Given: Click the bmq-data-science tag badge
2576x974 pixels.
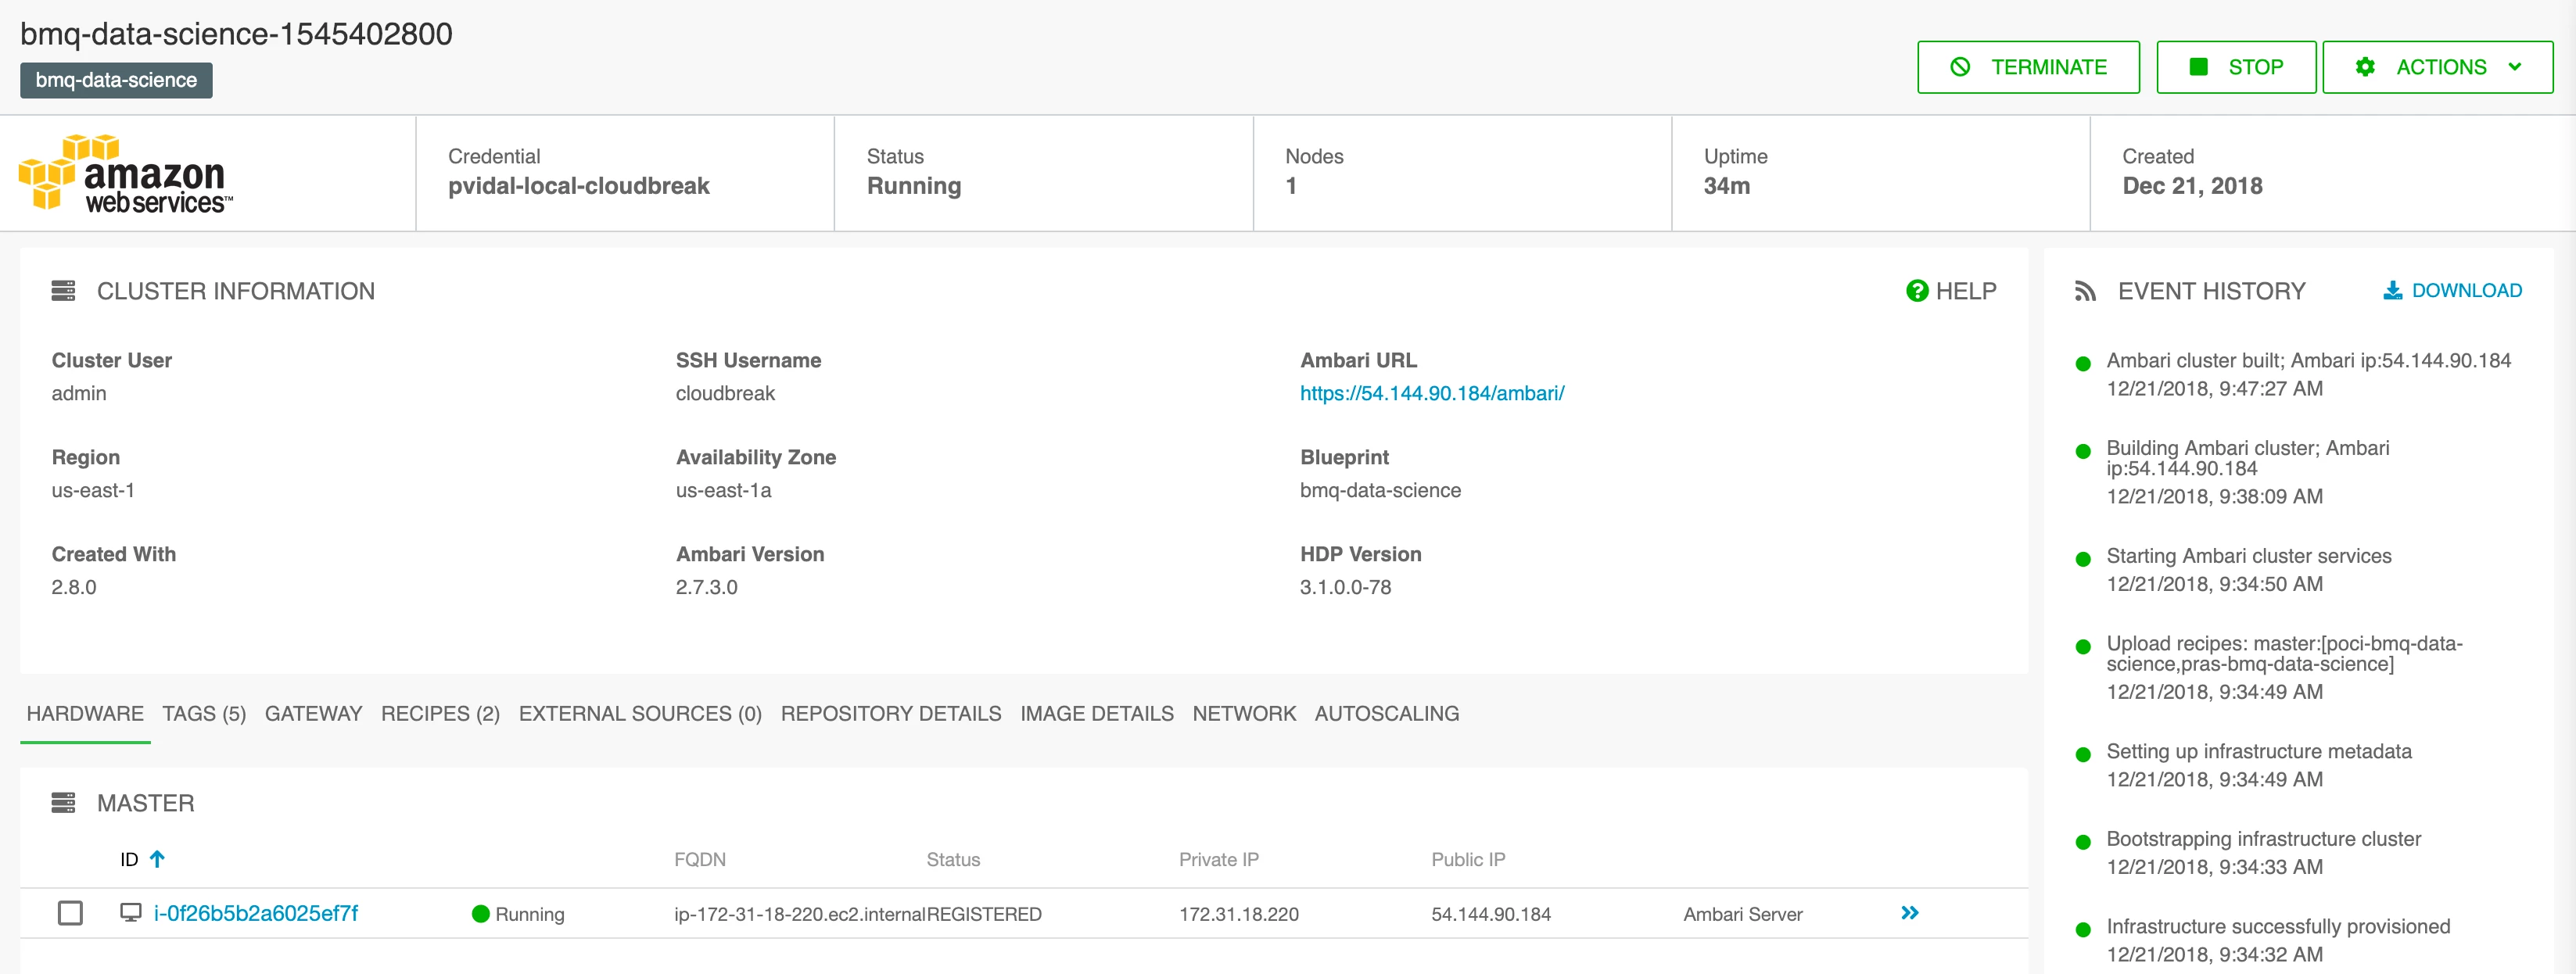Looking at the screenshot, I should 116,80.
